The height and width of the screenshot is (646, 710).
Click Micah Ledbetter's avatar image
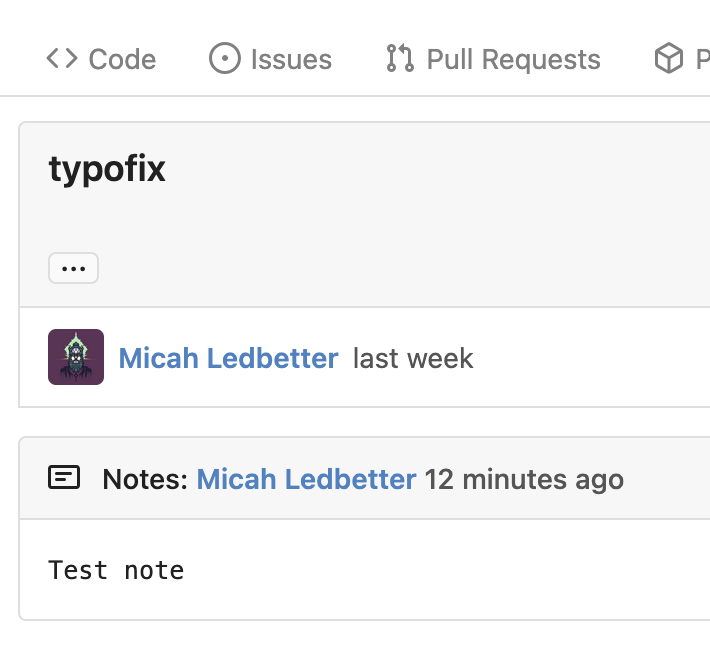coord(76,357)
